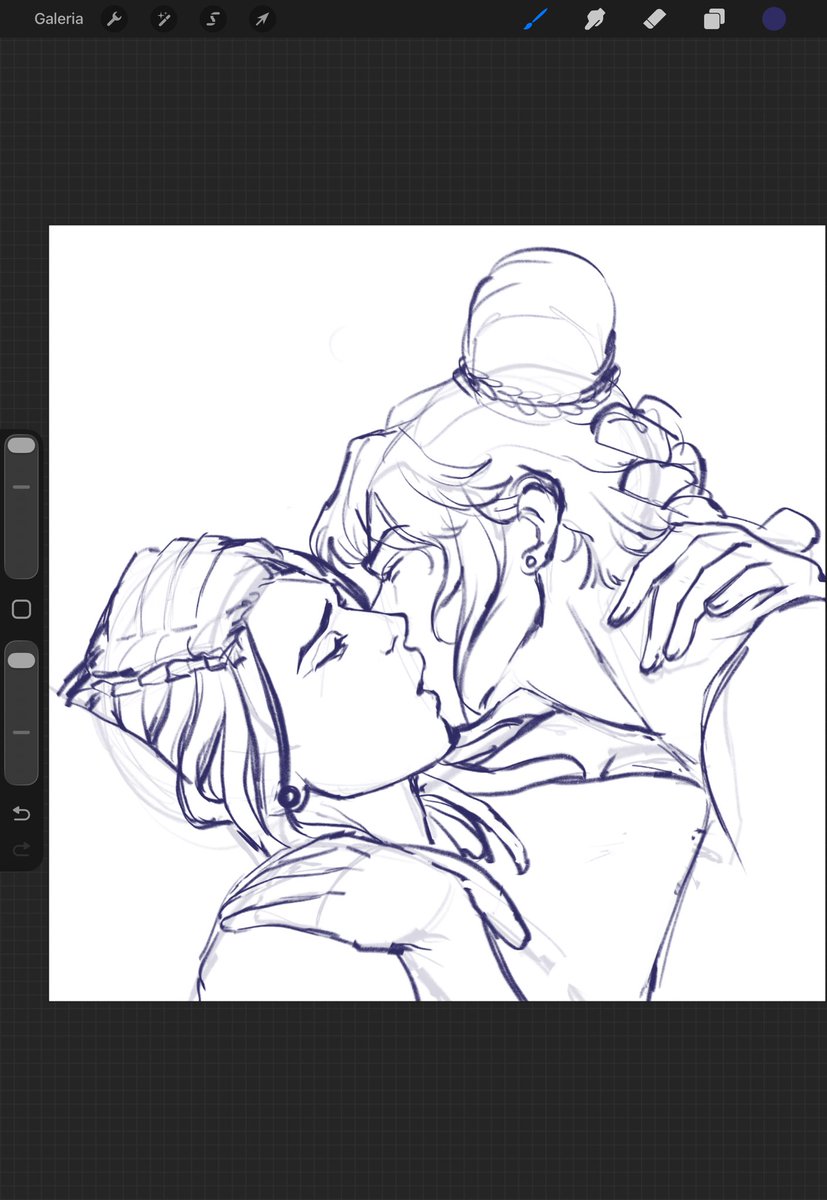The width and height of the screenshot is (827, 1200).
Task: Open the Galeria gallery view
Action: click(58, 19)
